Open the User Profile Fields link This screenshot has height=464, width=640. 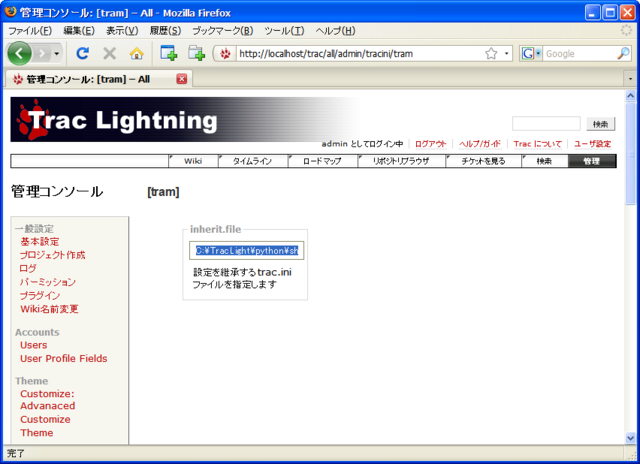tap(64, 358)
